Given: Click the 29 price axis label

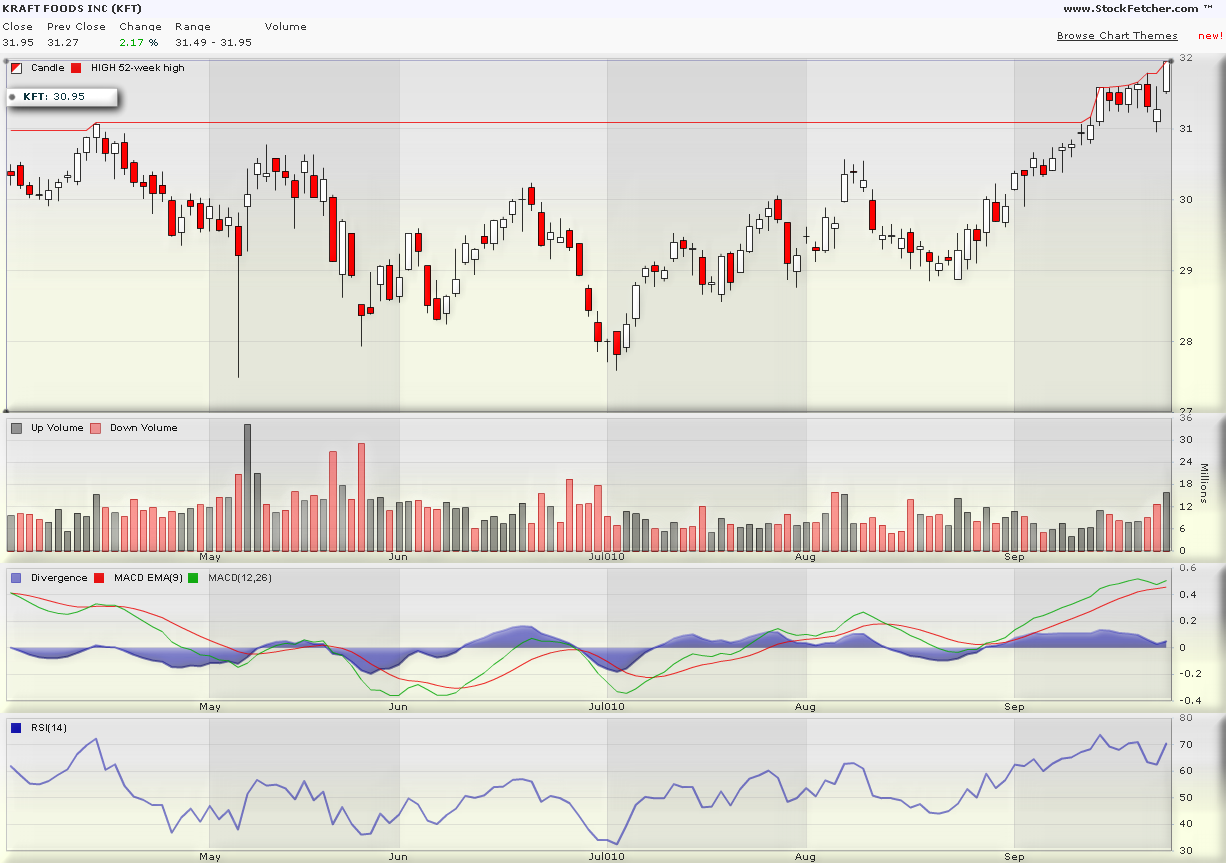Looking at the screenshot, I should [1187, 271].
